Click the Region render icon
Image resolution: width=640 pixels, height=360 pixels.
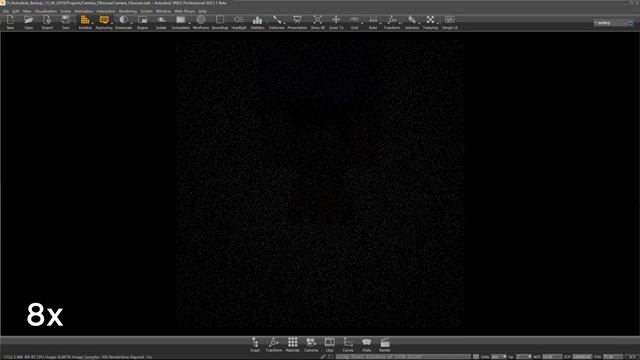tap(142, 22)
